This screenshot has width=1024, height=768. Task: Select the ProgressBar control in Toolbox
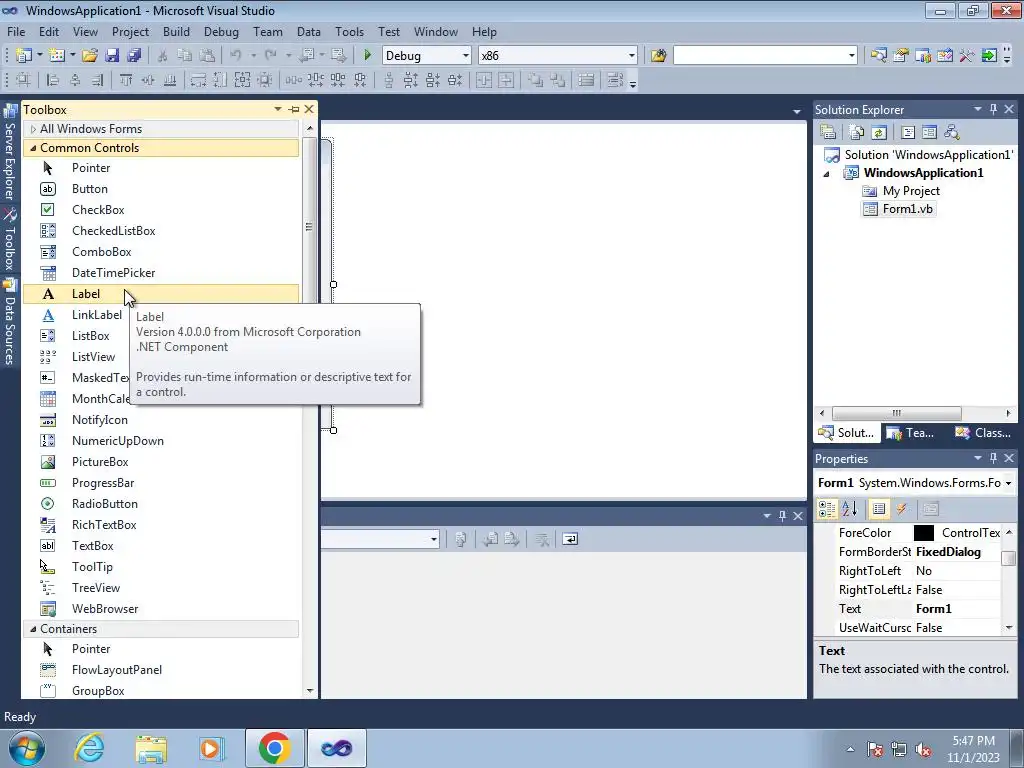(161, 483)
